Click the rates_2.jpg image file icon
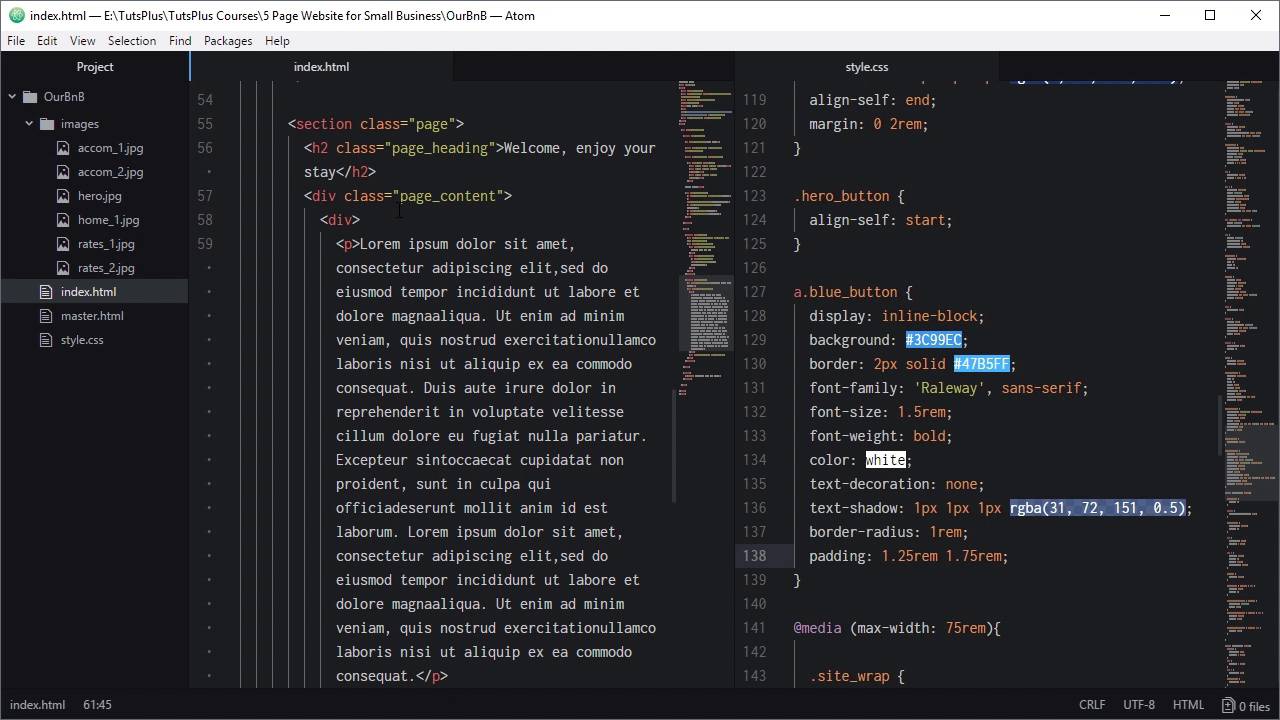This screenshot has height=720, width=1280. (64, 268)
